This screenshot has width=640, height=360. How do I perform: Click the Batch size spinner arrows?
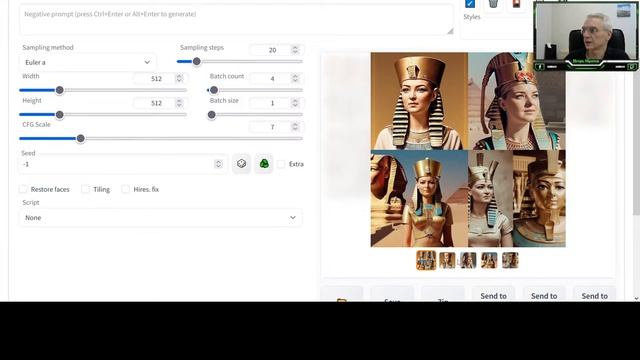[x=295, y=103]
